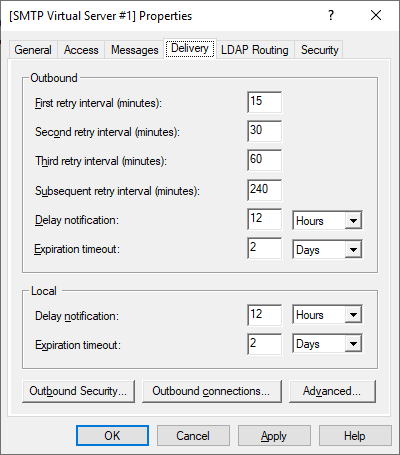Click the Apply button
Viewport: 400px width, 455px height.
pyautogui.click(x=274, y=436)
